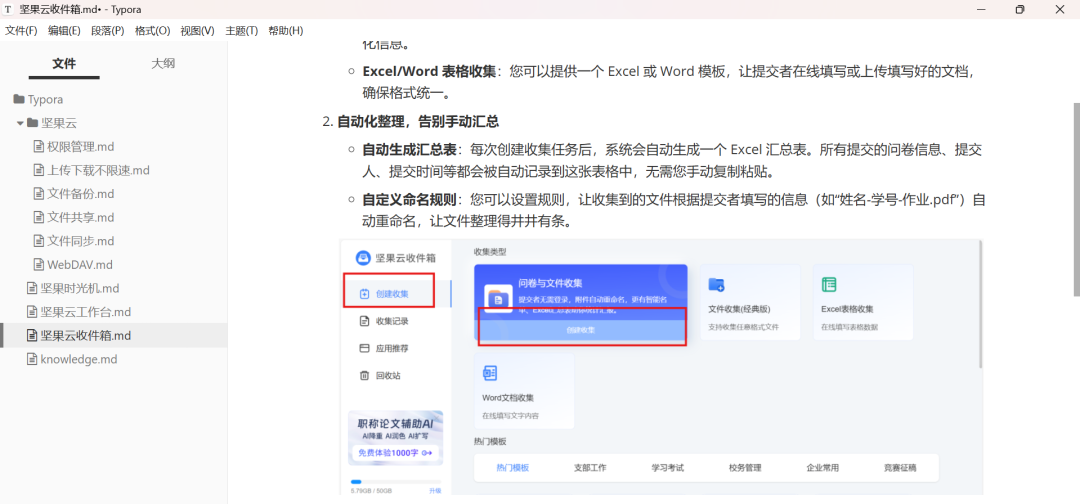The image size is (1080, 504).
Task: Click the bold text 自动生成汇总表
Action: (409, 150)
